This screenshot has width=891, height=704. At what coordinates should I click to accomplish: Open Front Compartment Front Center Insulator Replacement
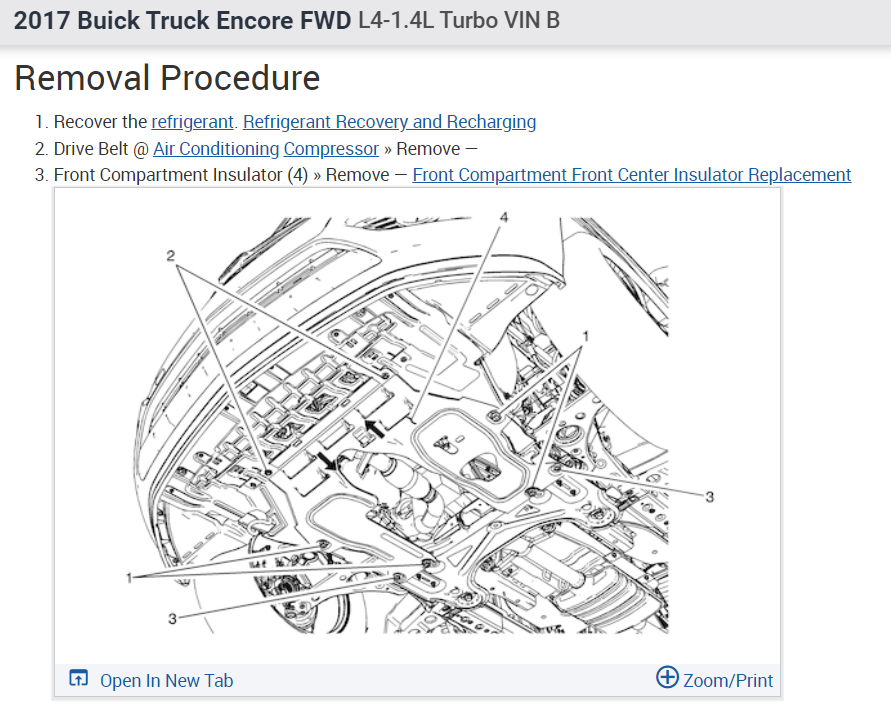[631, 175]
